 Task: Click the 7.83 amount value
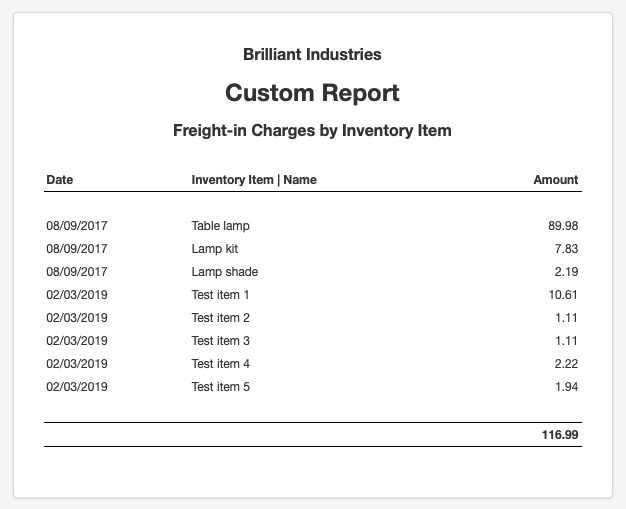(566, 249)
